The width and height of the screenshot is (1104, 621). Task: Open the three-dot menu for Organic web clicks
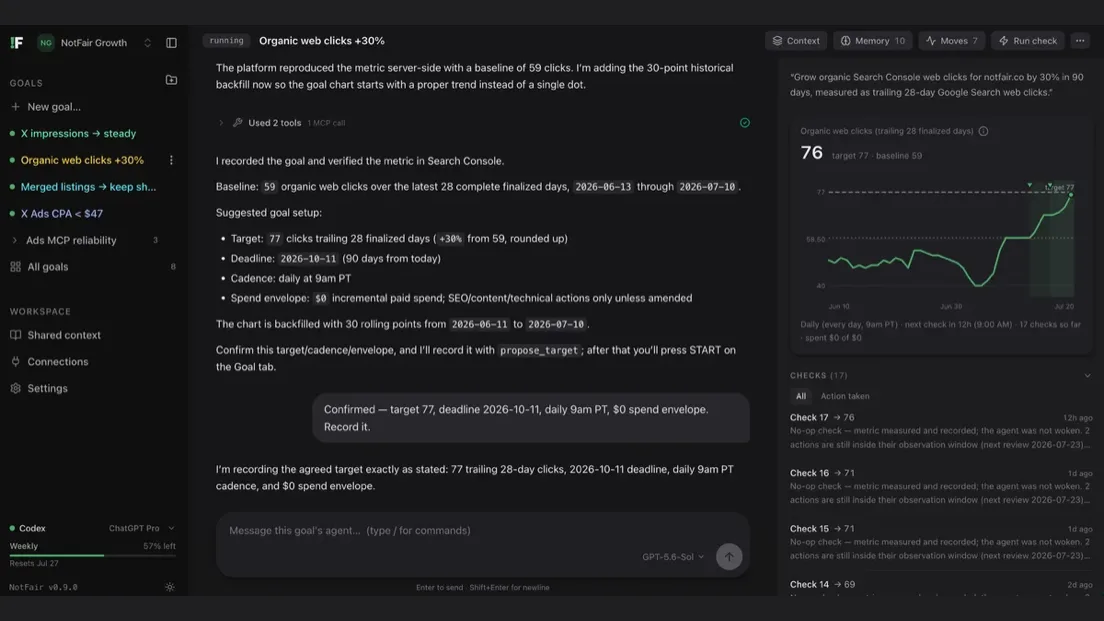(171, 161)
